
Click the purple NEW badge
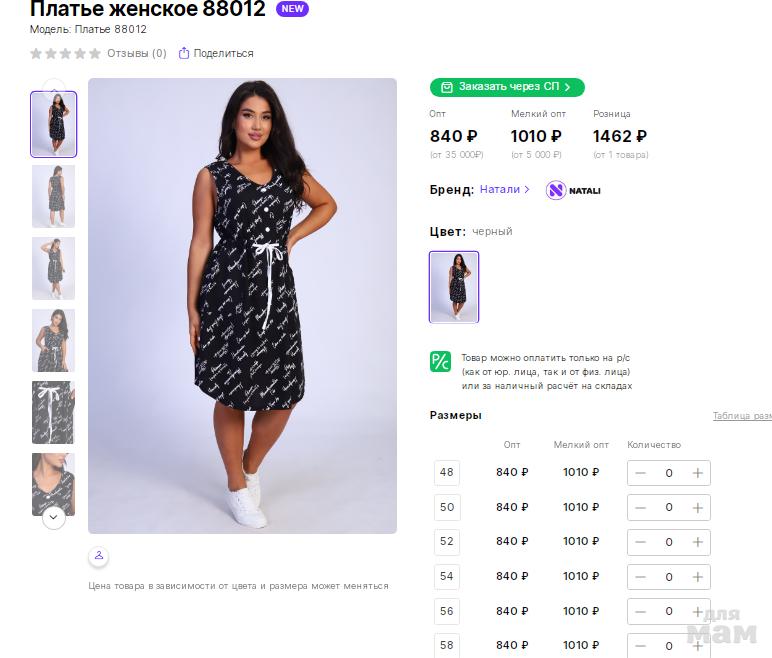click(x=292, y=9)
